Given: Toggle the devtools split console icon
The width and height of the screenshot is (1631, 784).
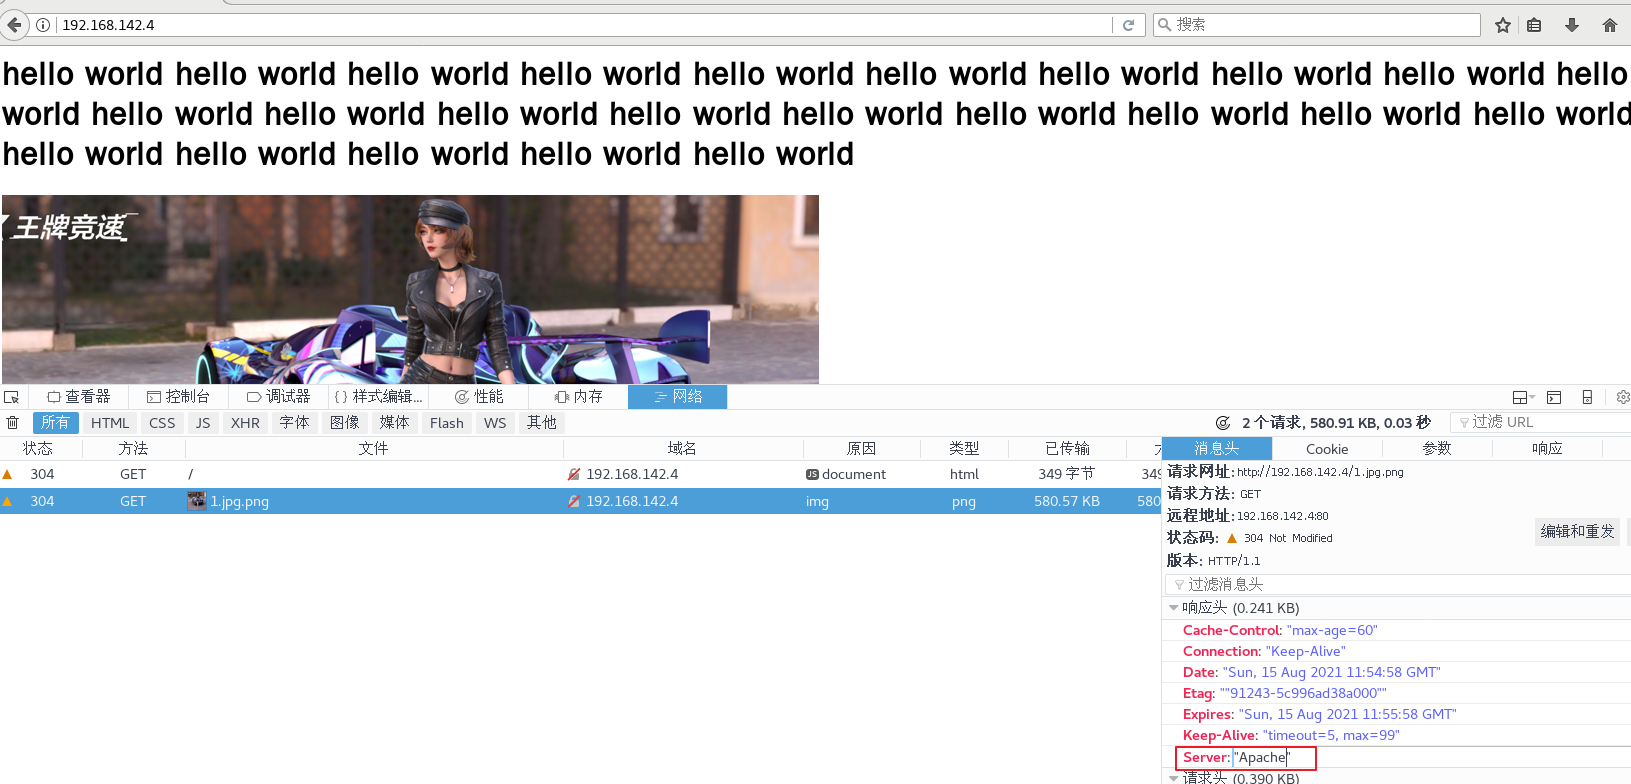Looking at the screenshot, I should 1554,397.
